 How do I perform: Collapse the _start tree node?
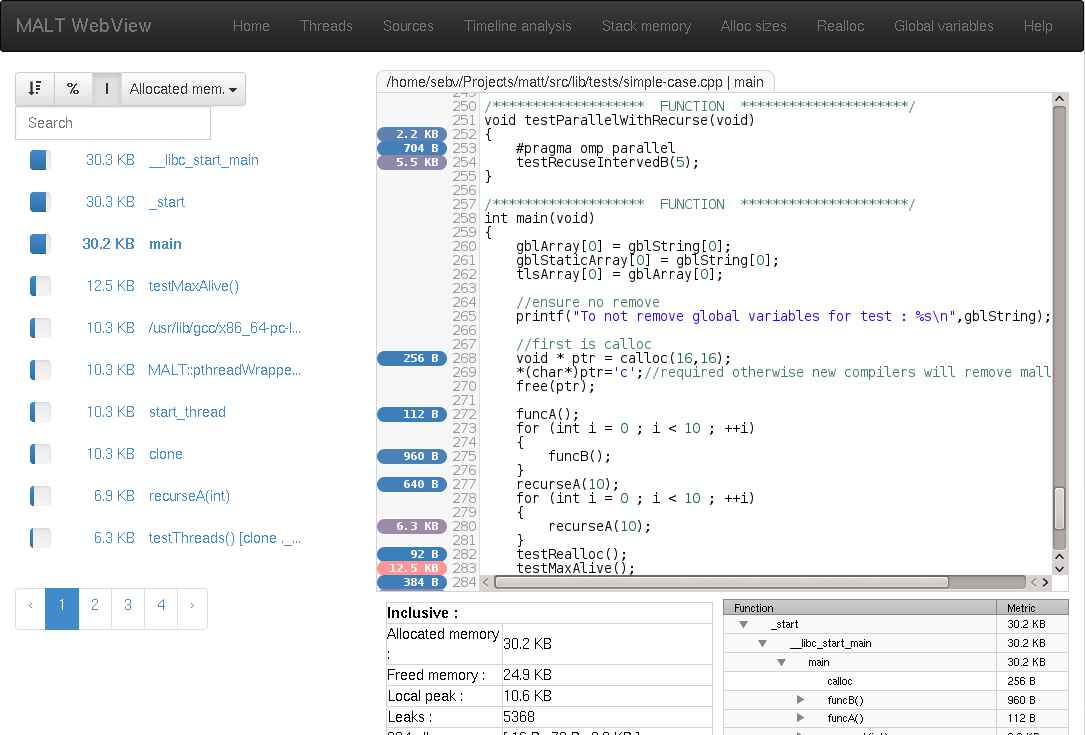(x=744, y=625)
